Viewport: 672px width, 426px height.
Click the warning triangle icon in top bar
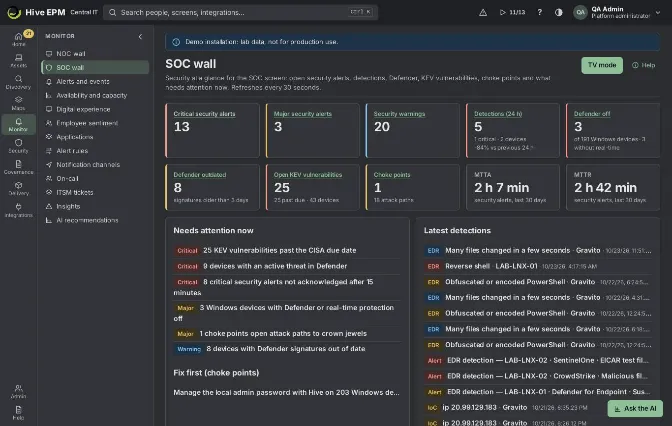coord(483,12)
